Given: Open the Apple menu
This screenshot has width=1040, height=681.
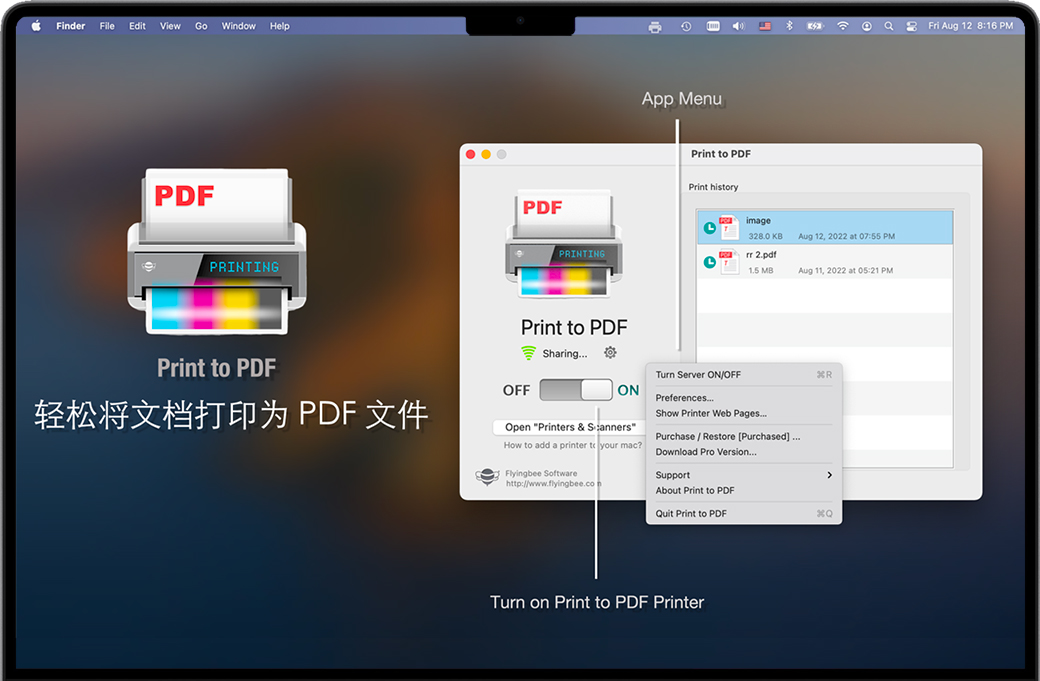Looking at the screenshot, I should (36, 26).
